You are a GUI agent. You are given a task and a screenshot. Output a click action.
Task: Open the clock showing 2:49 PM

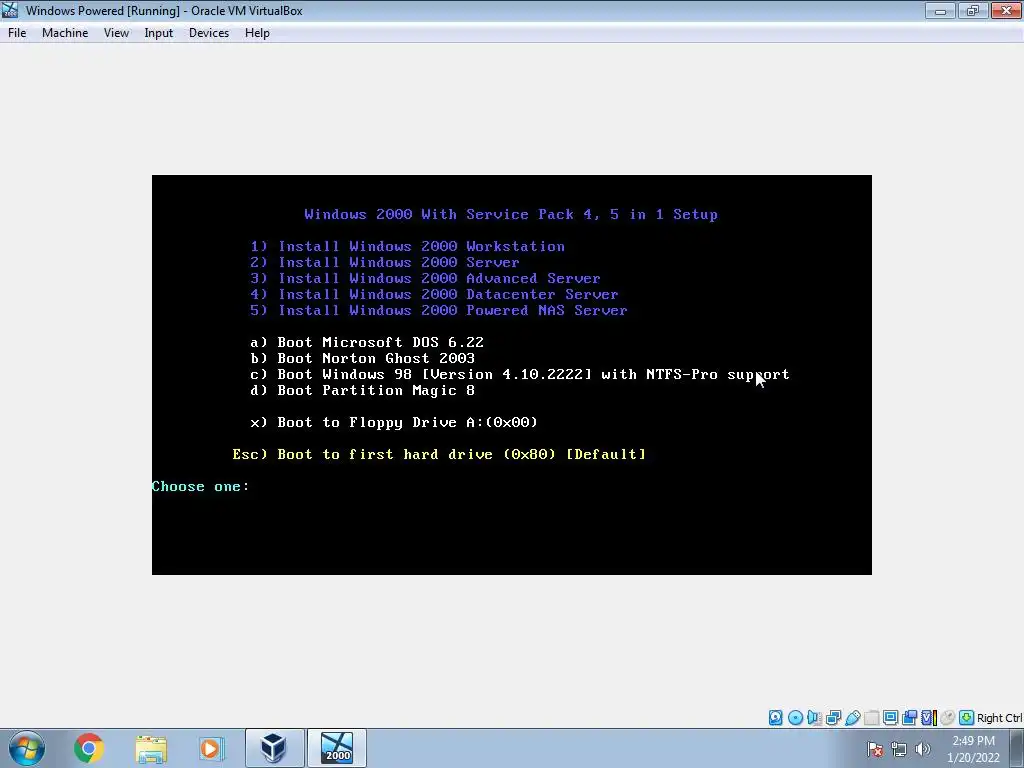973,749
